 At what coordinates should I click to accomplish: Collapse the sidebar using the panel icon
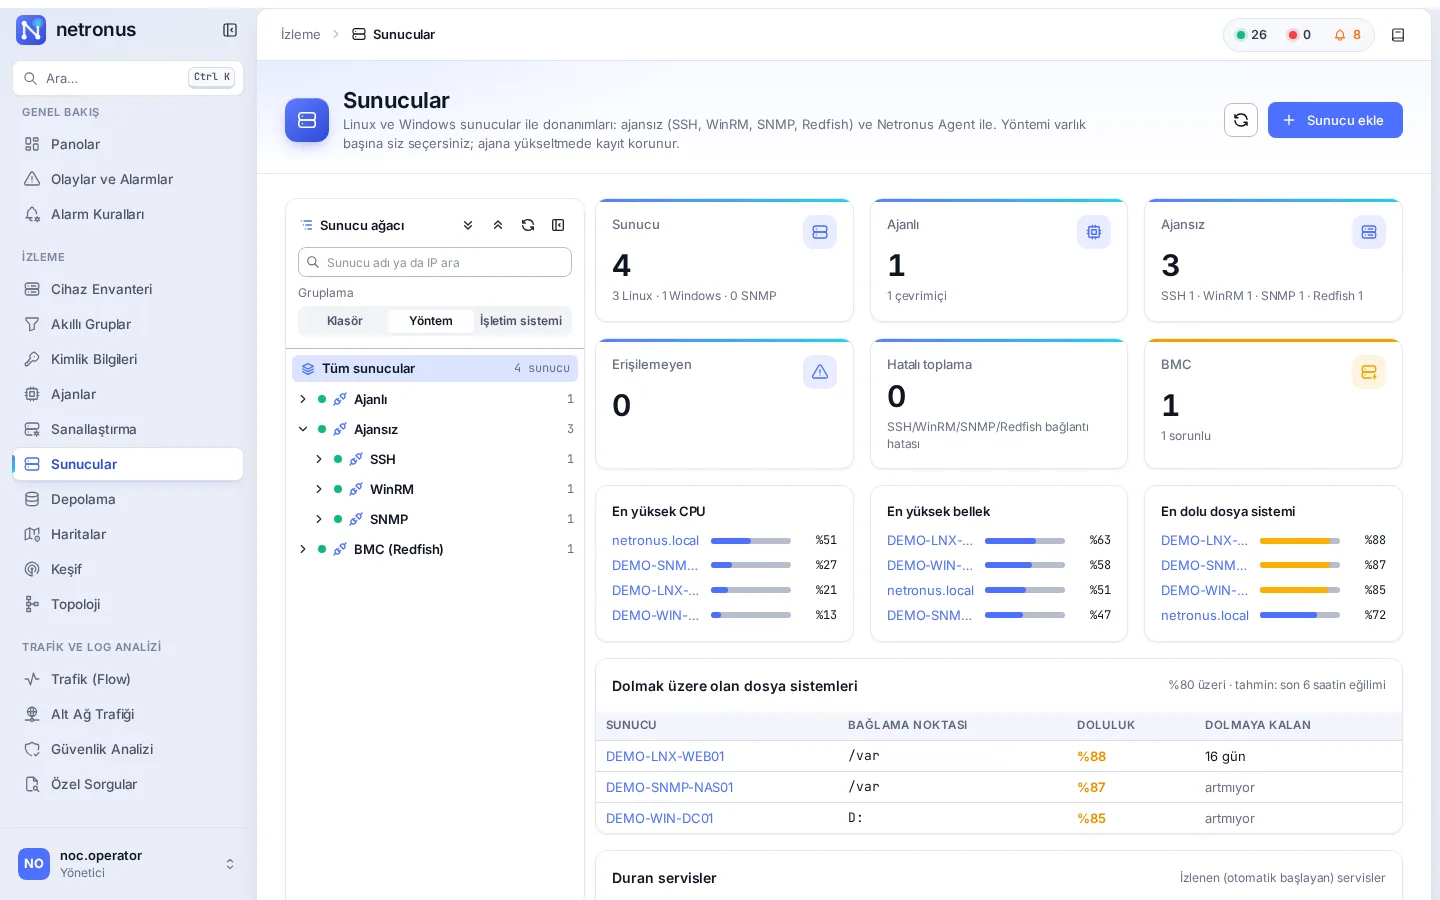click(x=230, y=30)
